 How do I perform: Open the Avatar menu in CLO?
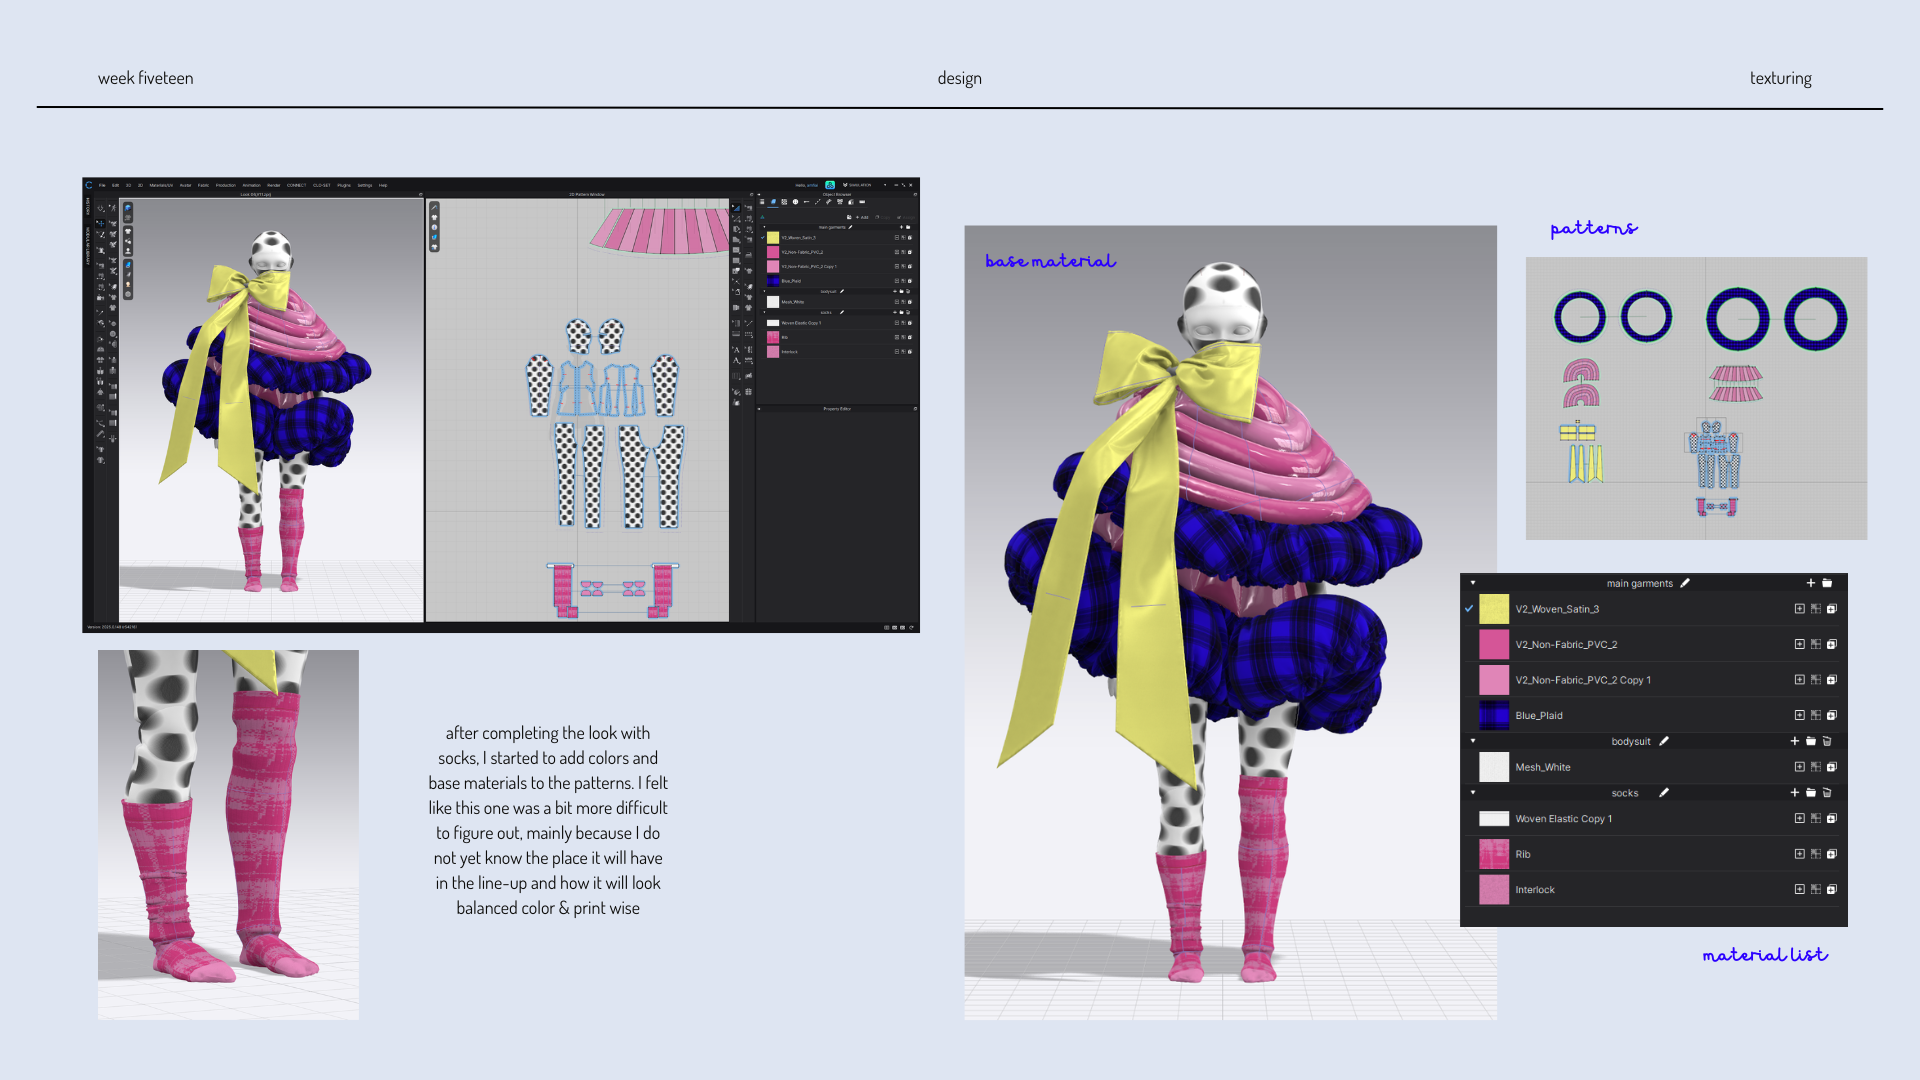[185, 185]
